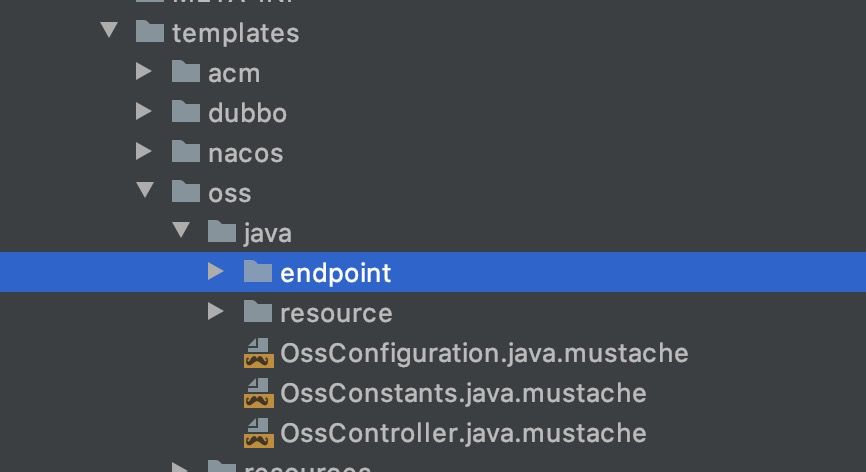The image size is (866, 472).
Task: Click the OssConstants mustache file icon
Action: (x=258, y=393)
